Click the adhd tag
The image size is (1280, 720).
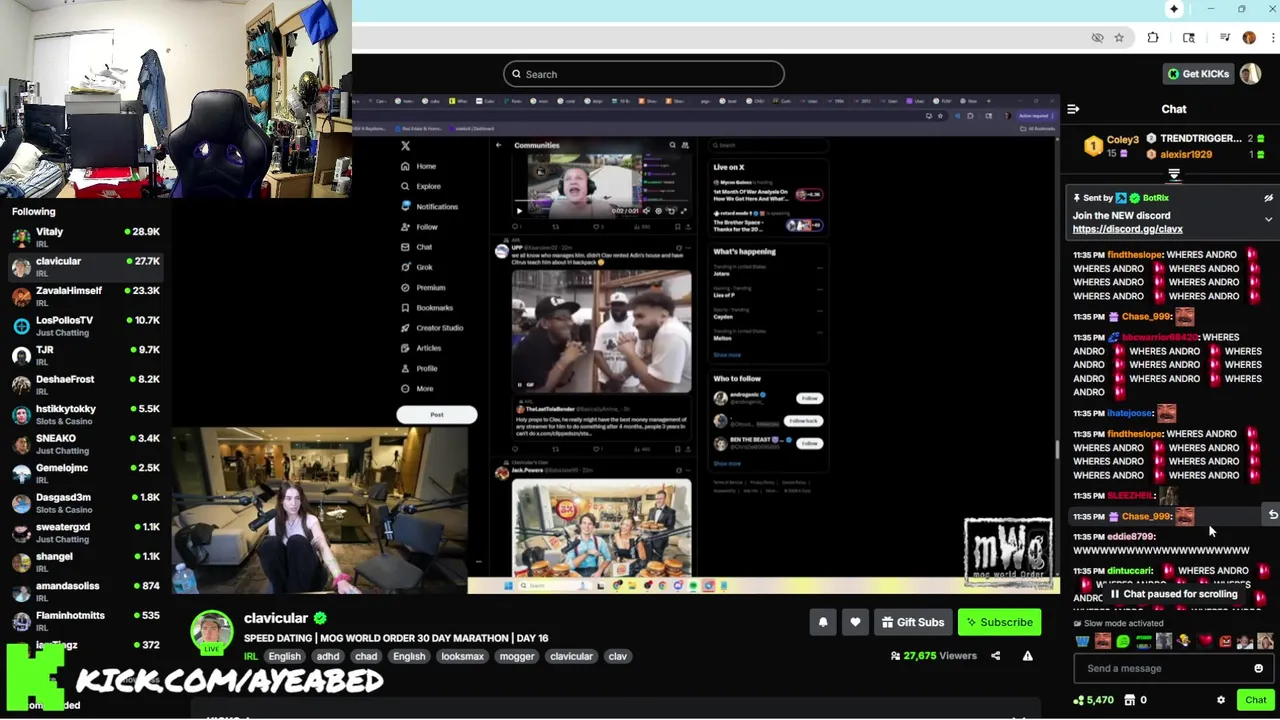click(x=328, y=657)
